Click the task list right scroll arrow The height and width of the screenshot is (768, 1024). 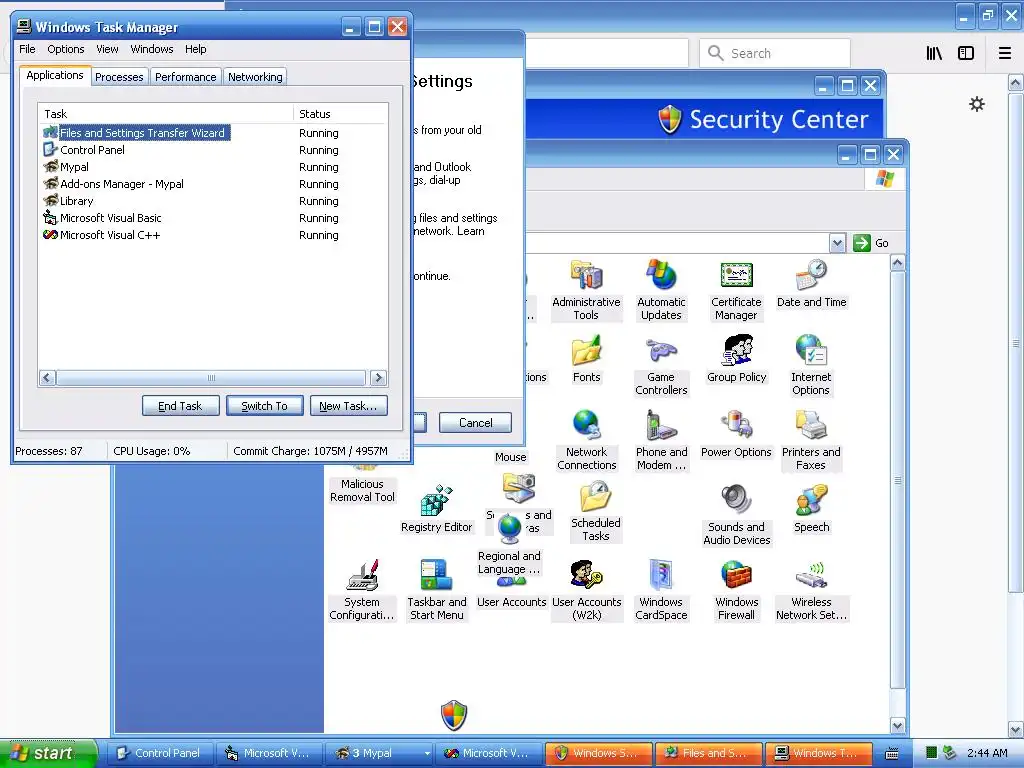pyautogui.click(x=378, y=377)
